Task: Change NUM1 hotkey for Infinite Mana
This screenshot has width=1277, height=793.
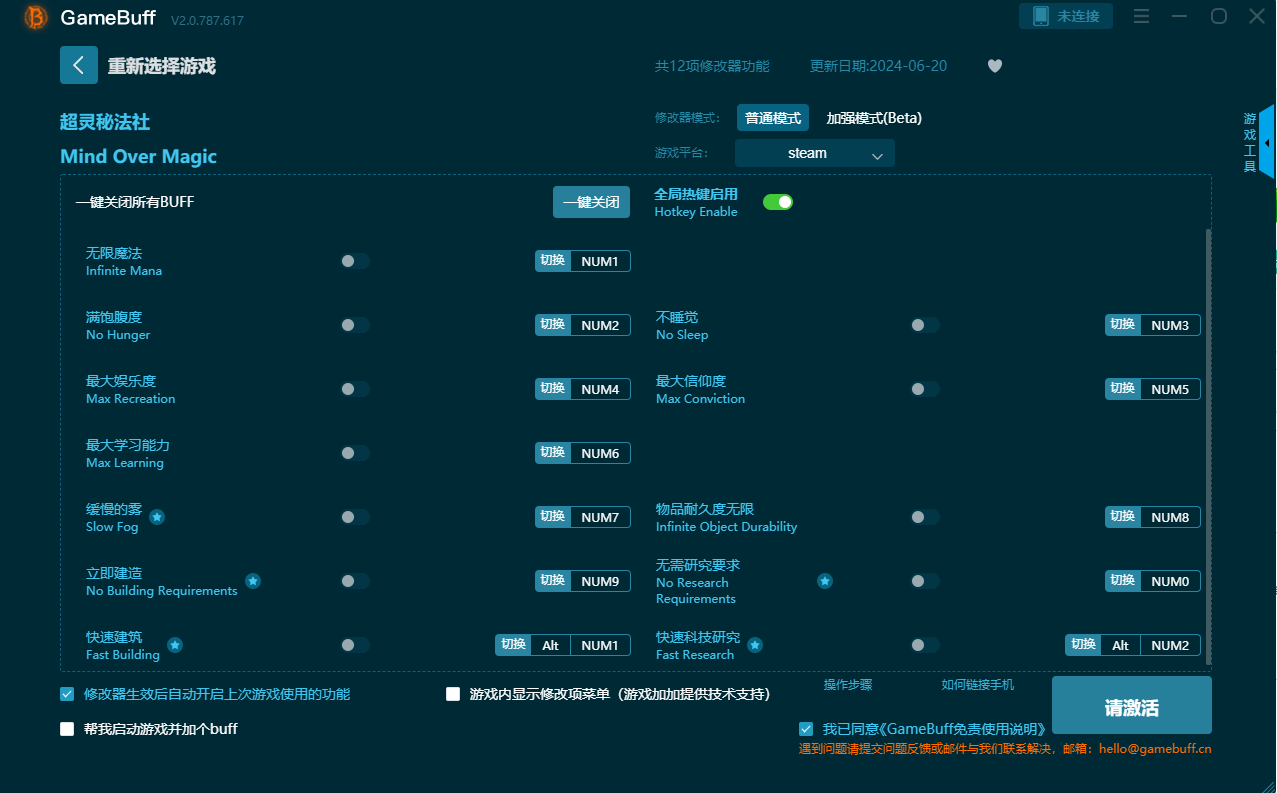Action: click(x=600, y=262)
